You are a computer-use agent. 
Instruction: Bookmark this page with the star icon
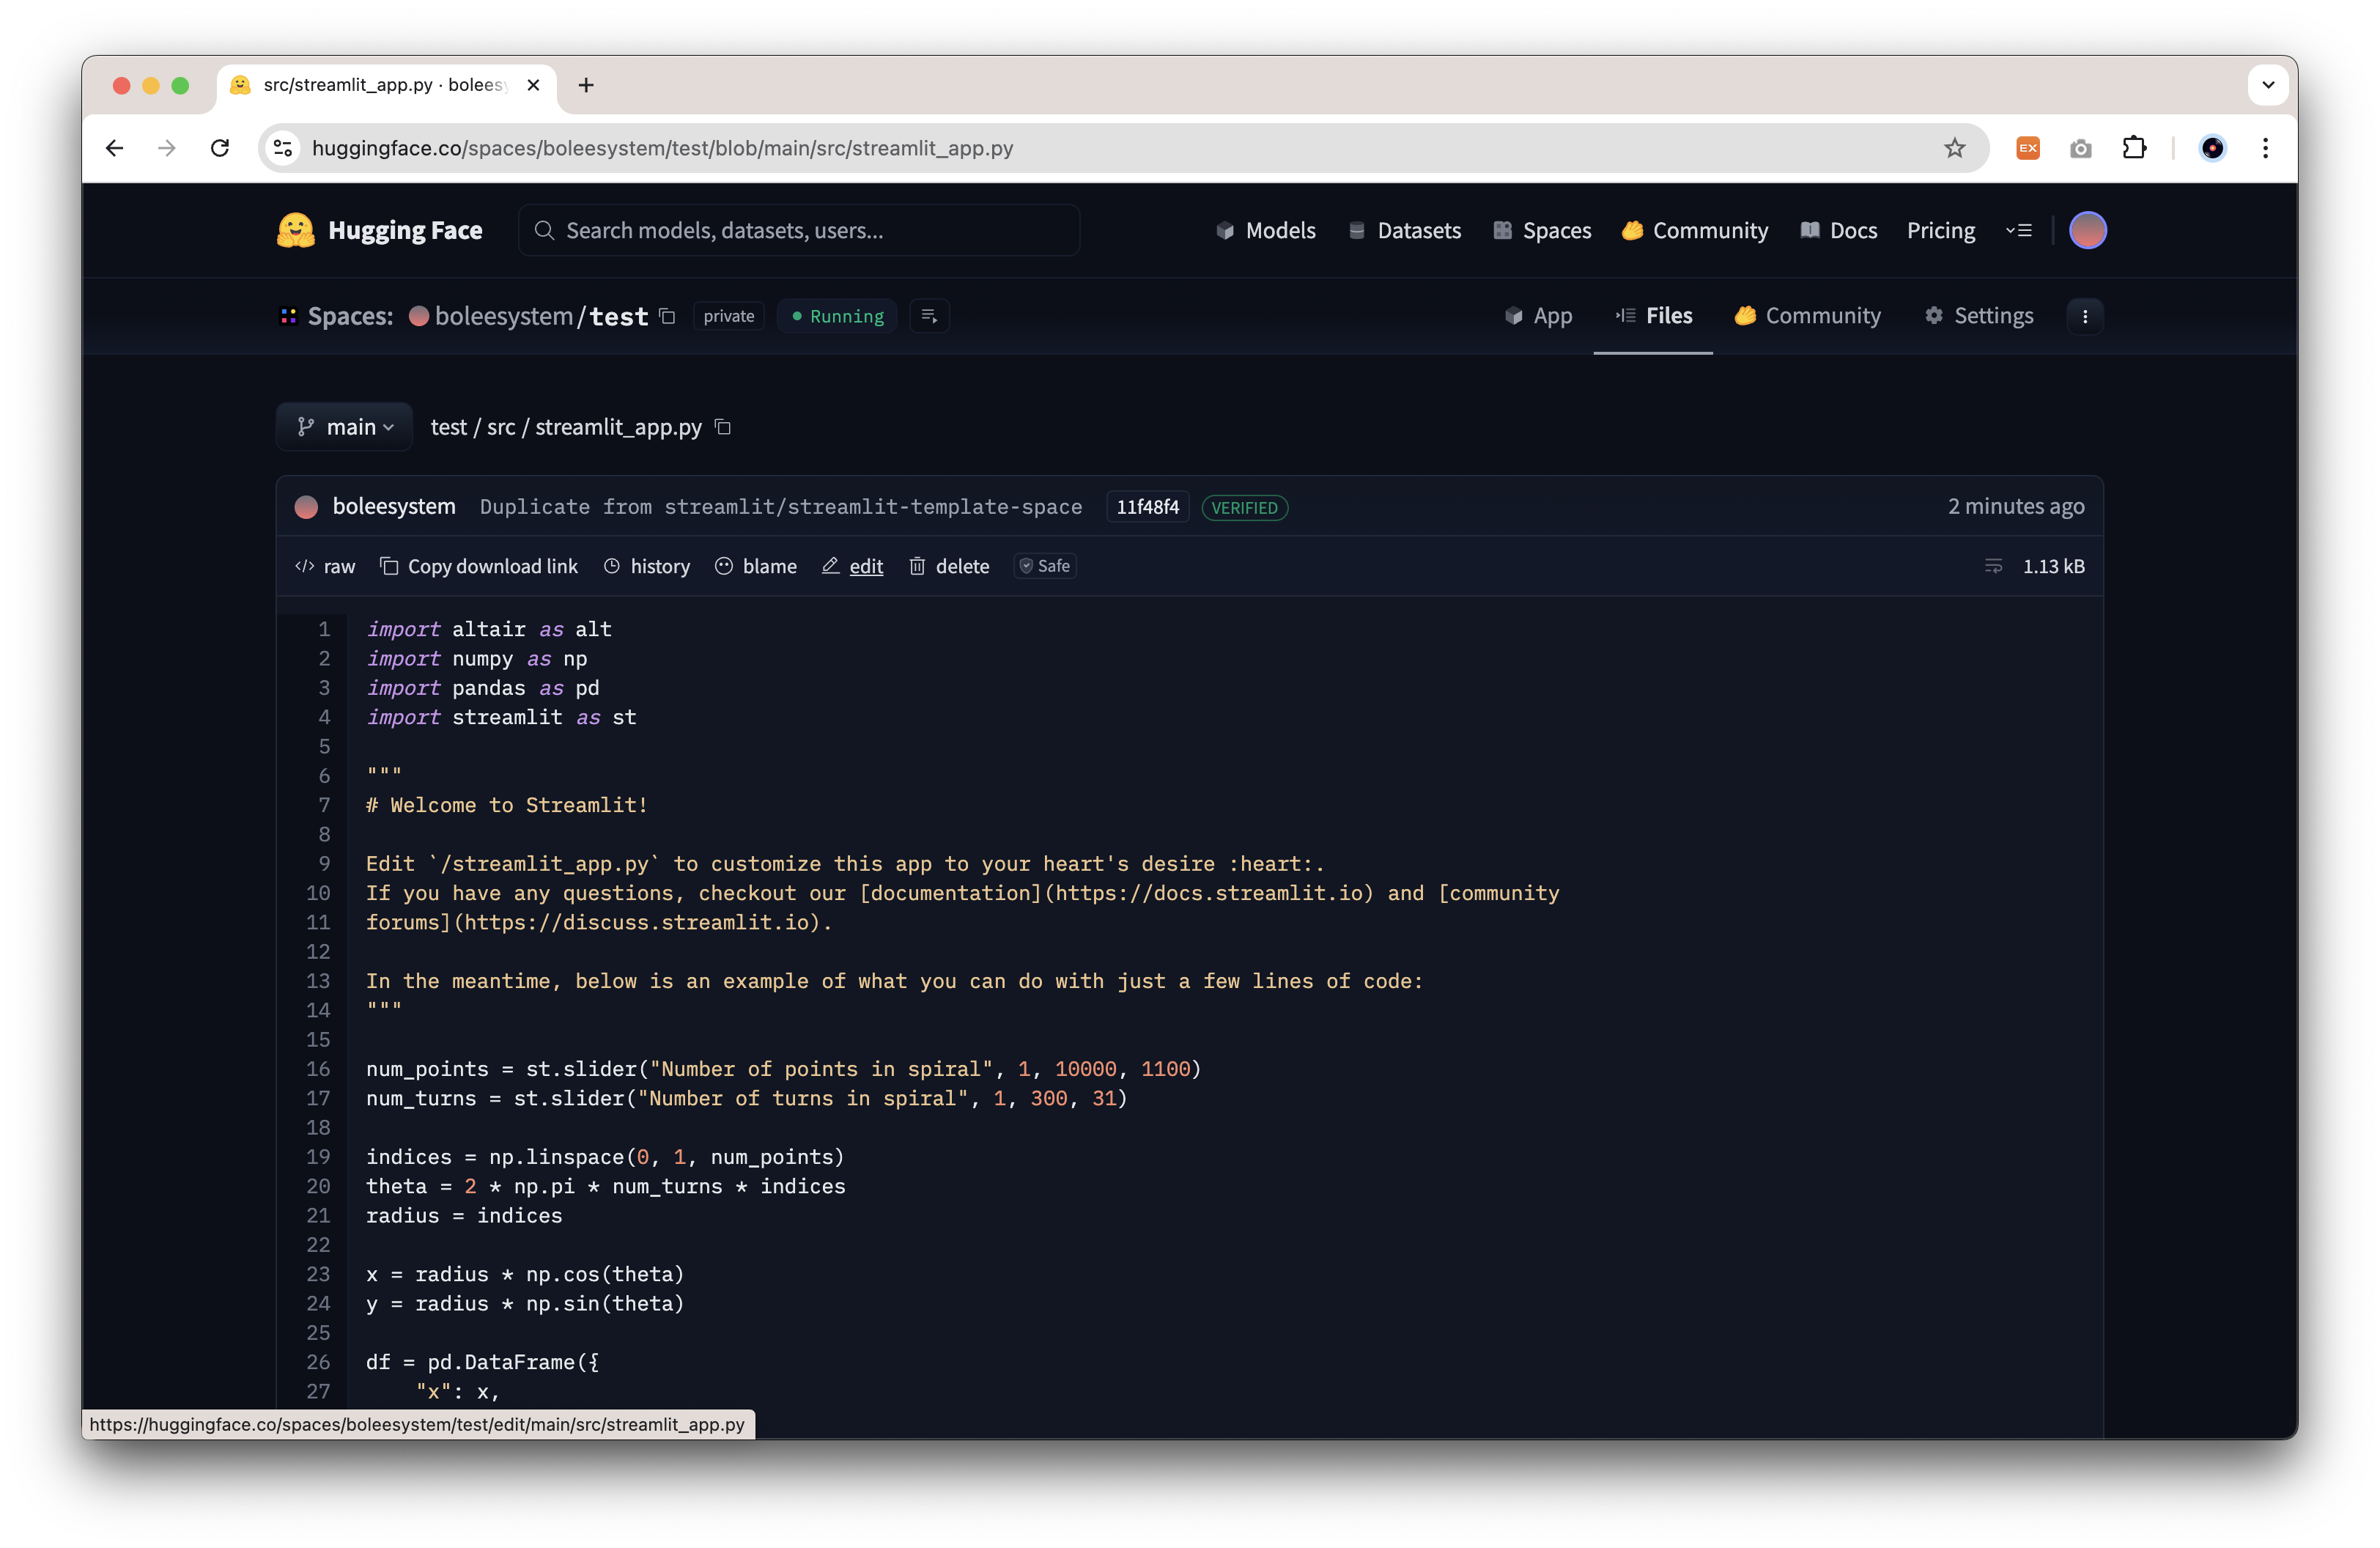(1954, 148)
